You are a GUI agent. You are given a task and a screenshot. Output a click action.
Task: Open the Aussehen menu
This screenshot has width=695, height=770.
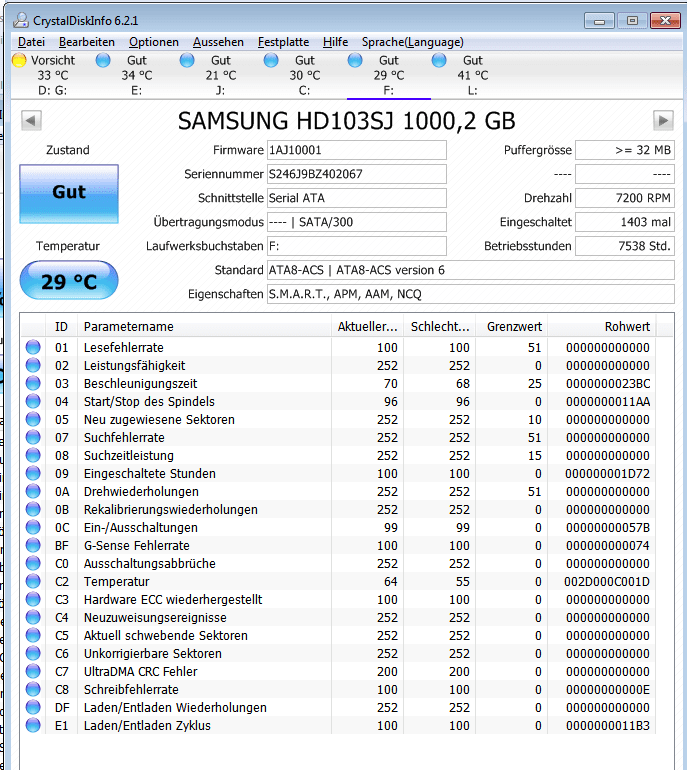click(218, 42)
